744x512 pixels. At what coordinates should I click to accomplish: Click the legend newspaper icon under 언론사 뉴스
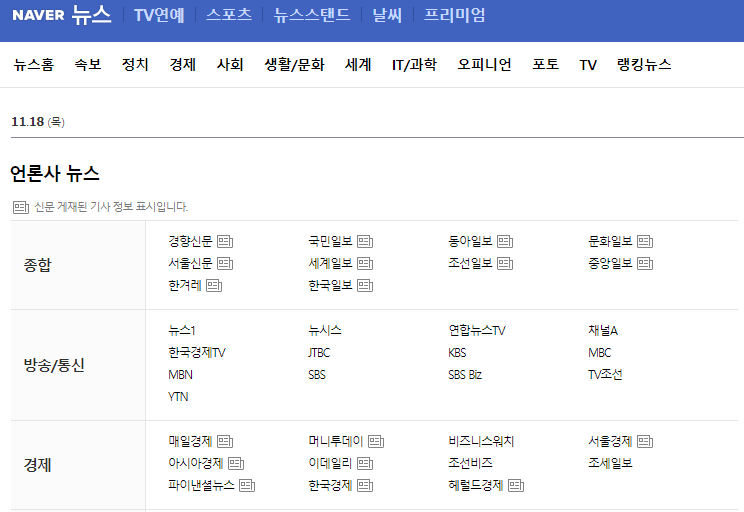coord(21,207)
